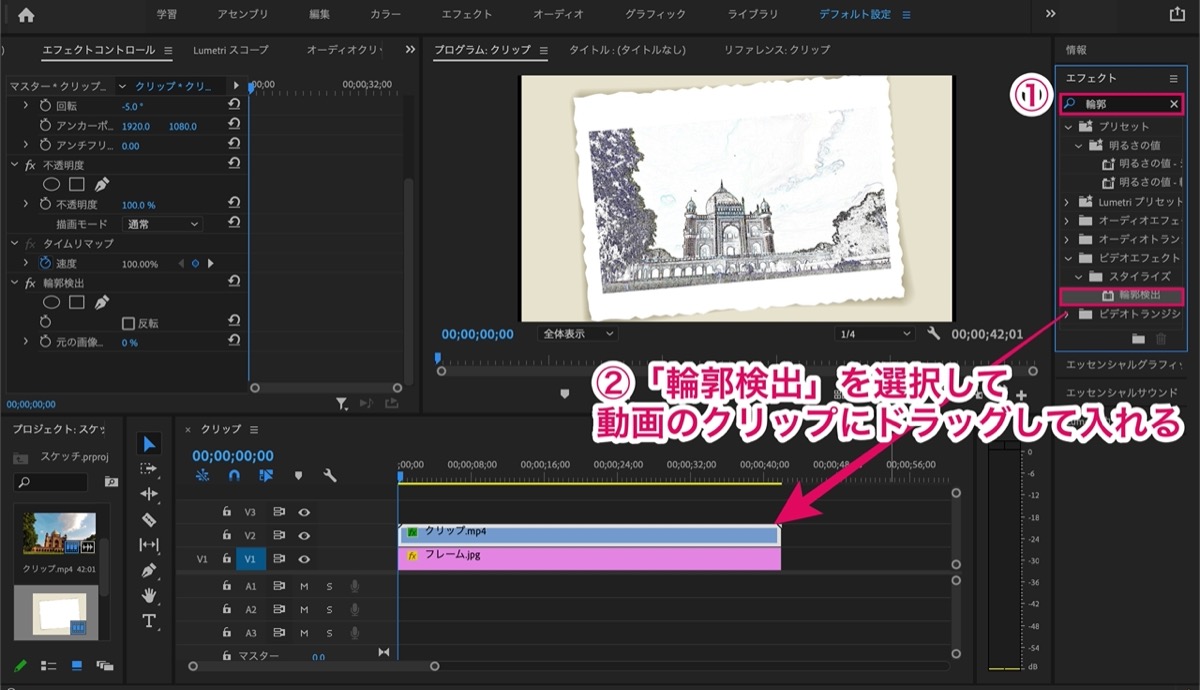Click clip クリップ.mp4 on V2 track
This screenshot has width=1200, height=690.
(588, 535)
